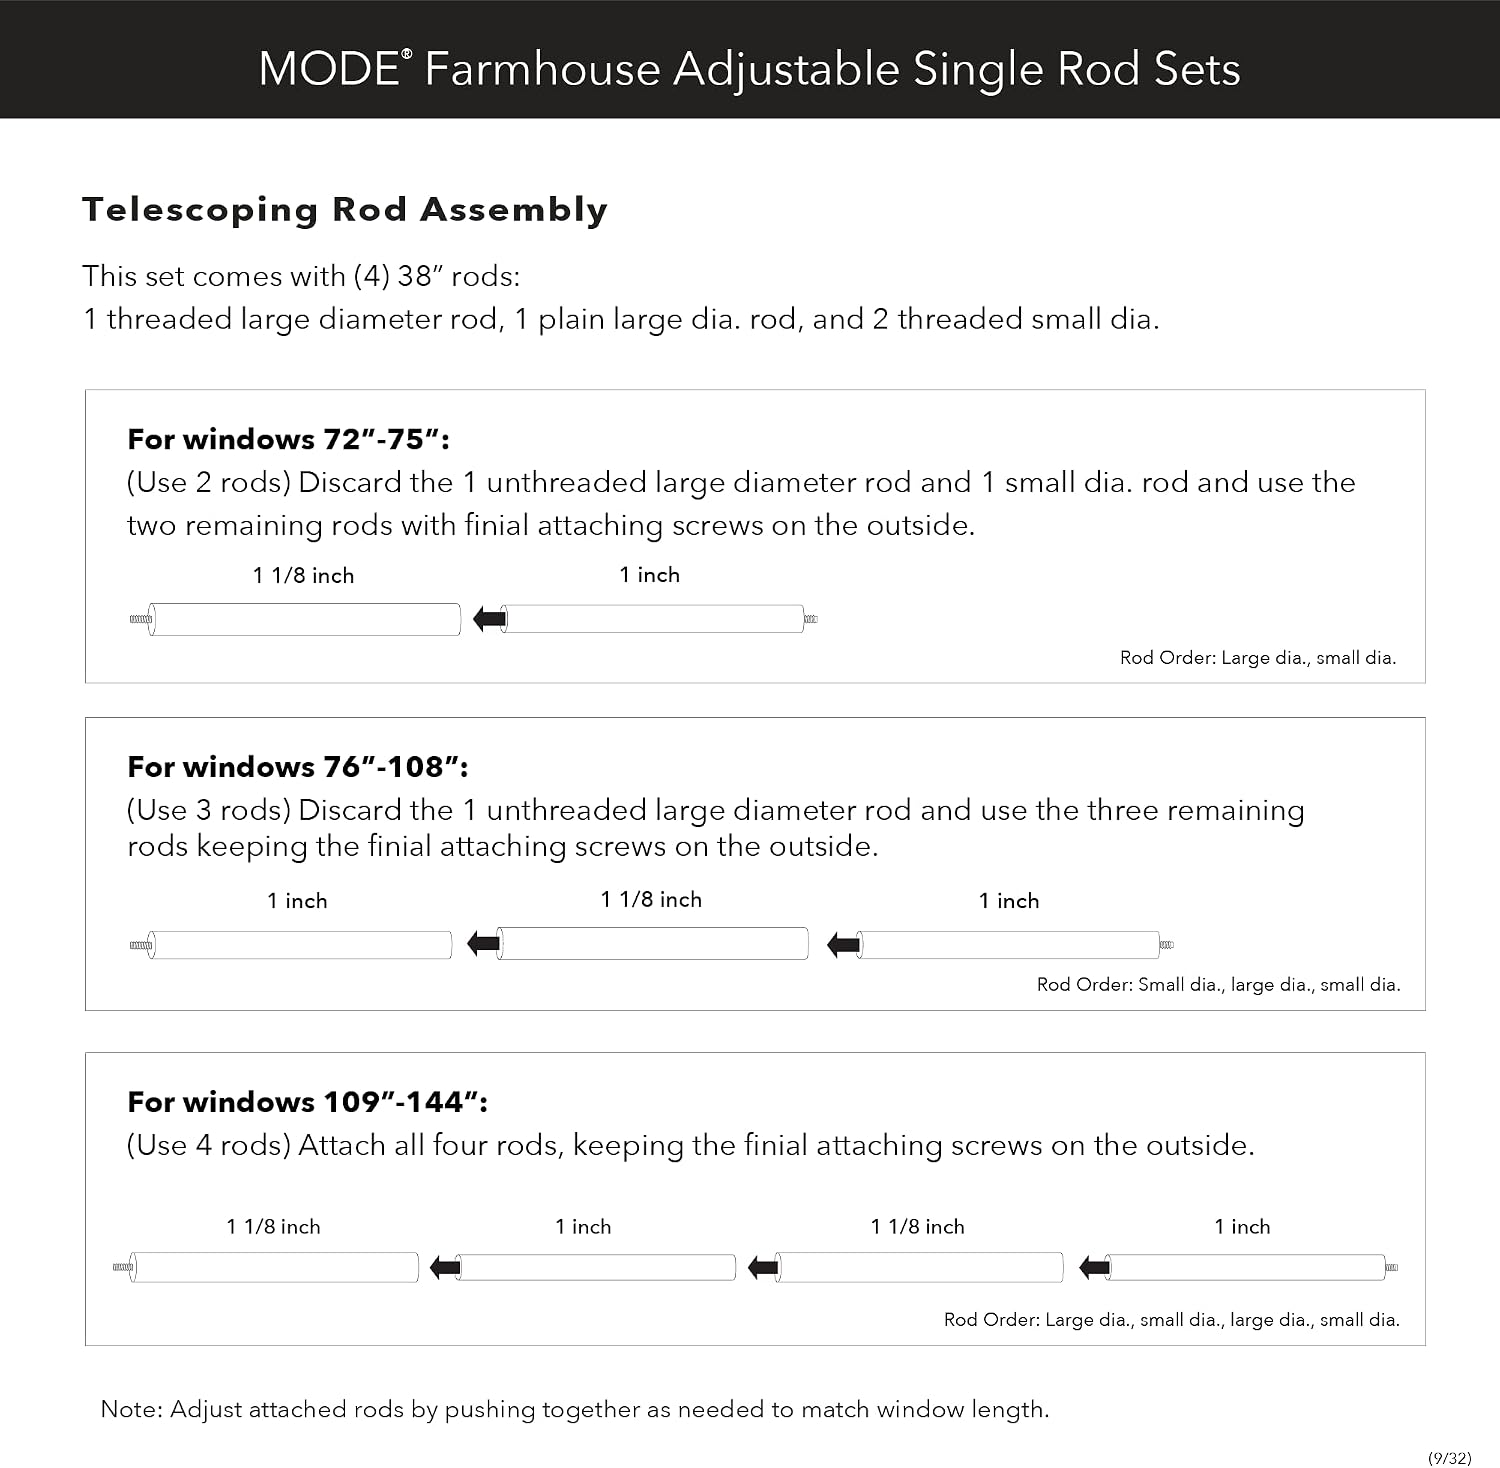Select the 1 1/8 inch rod in 72"-75" diagram
This screenshot has width=1500, height=1468.
(x=305, y=619)
